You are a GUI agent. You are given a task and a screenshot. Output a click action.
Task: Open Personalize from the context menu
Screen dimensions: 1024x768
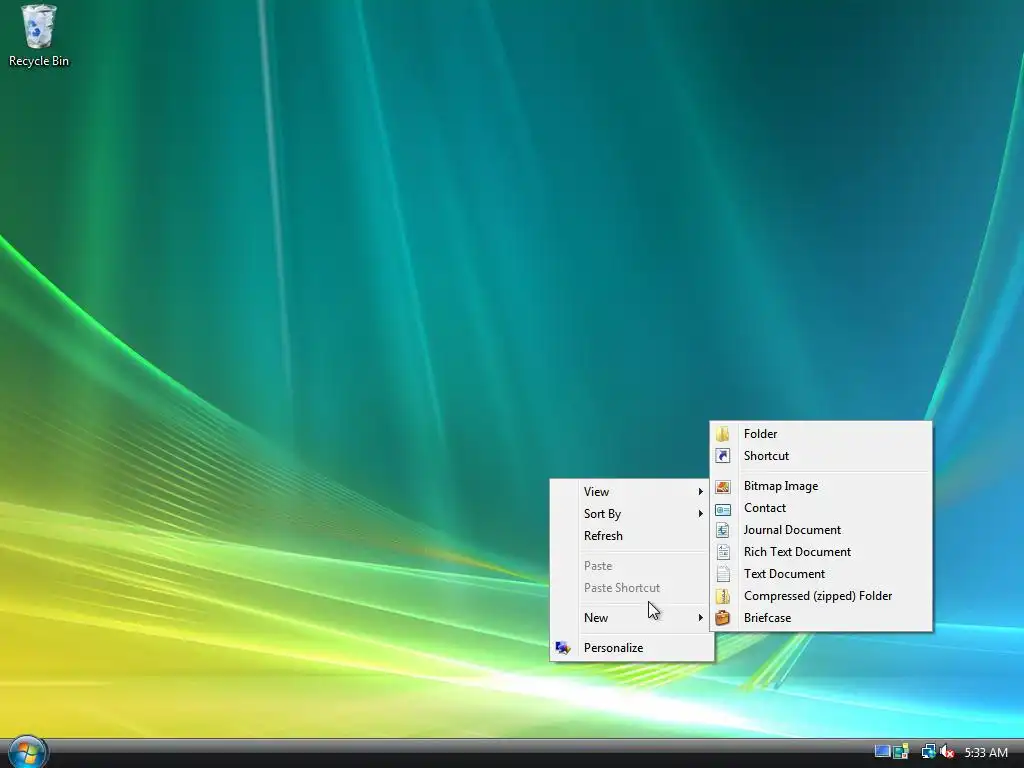pyautogui.click(x=632, y=648)
